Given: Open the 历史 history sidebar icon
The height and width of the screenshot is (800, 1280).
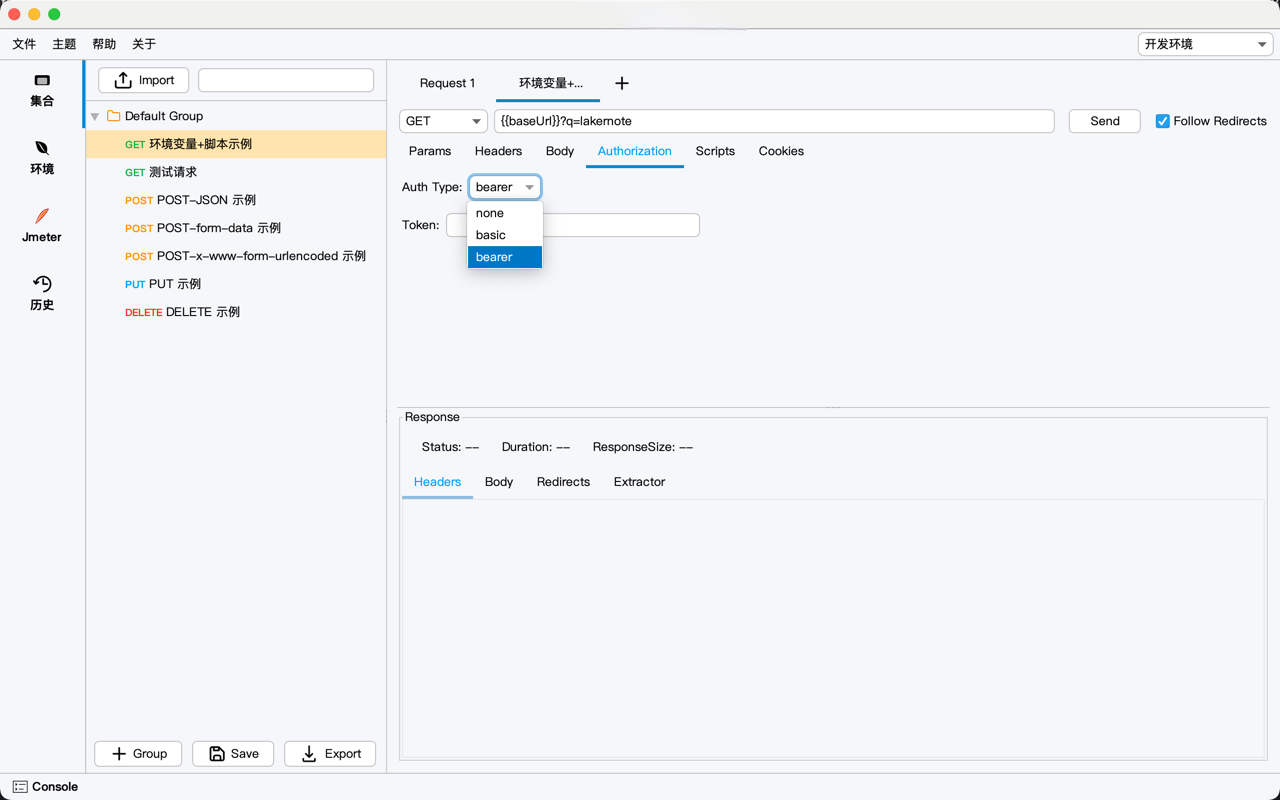Looking at the screenshot, I should (x=42, y=294).
